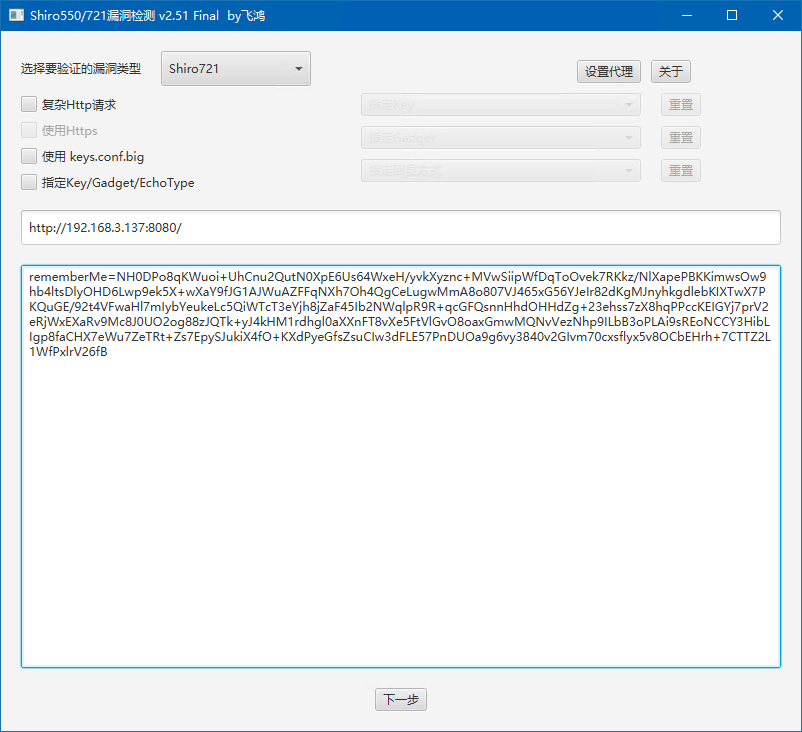The width and height of the screenshot is (802, 732).
Task: Open the Shiro721 vulnerability type dropdown
Action: [236, 69]
